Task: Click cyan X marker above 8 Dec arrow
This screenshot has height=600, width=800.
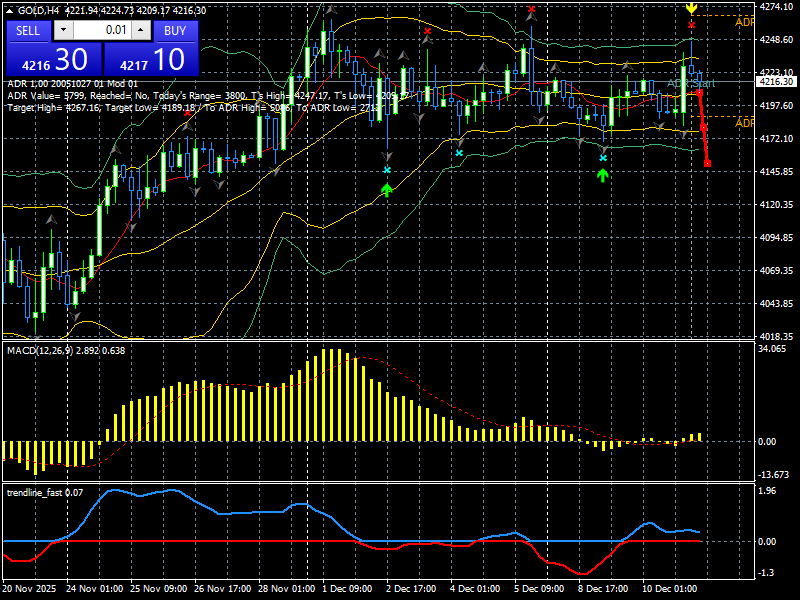Action: coord(603,158)
